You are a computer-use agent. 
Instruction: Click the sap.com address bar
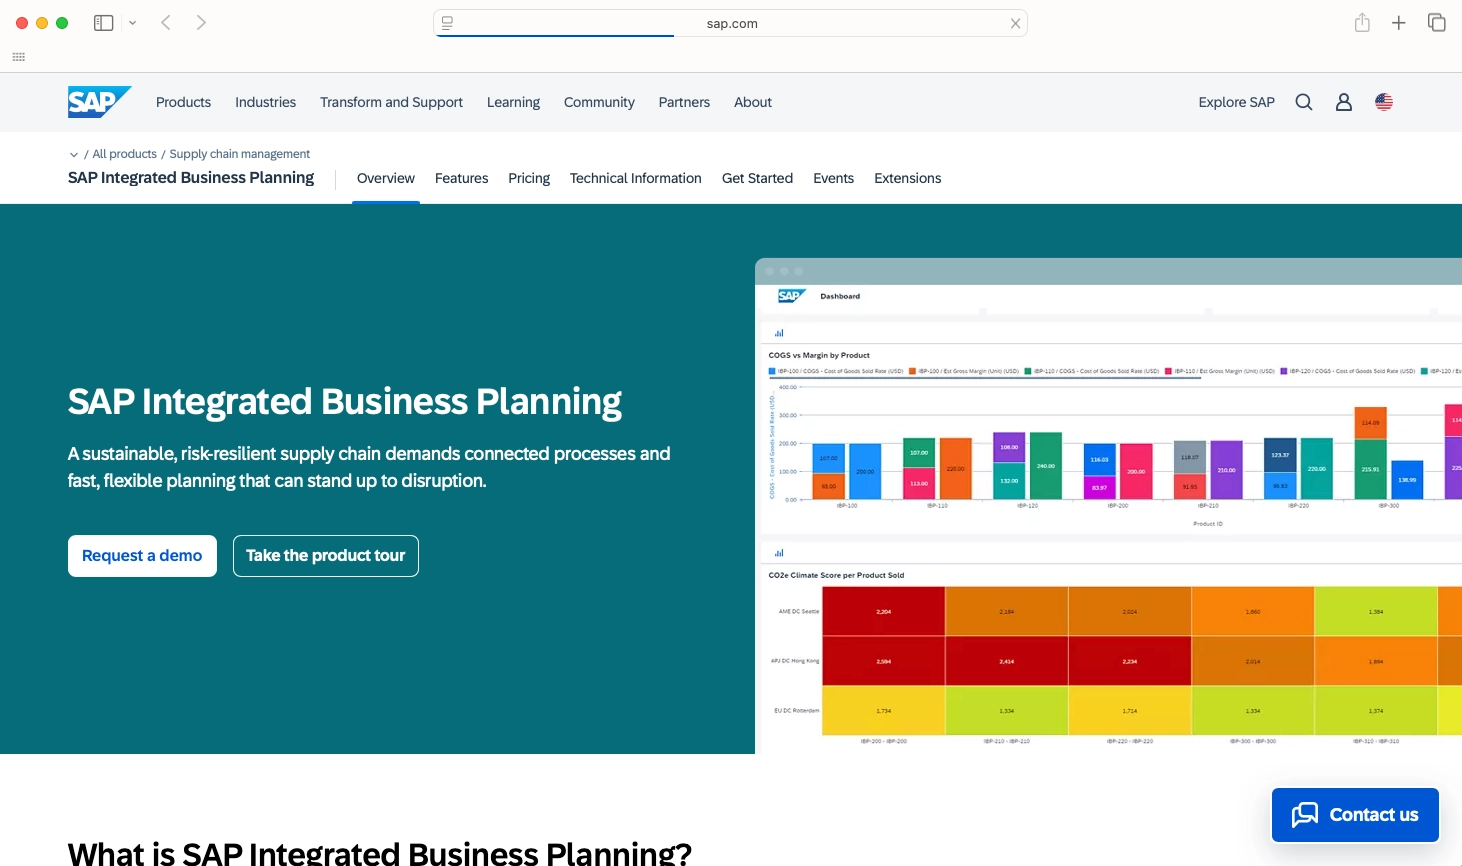[x=731, y=23]
